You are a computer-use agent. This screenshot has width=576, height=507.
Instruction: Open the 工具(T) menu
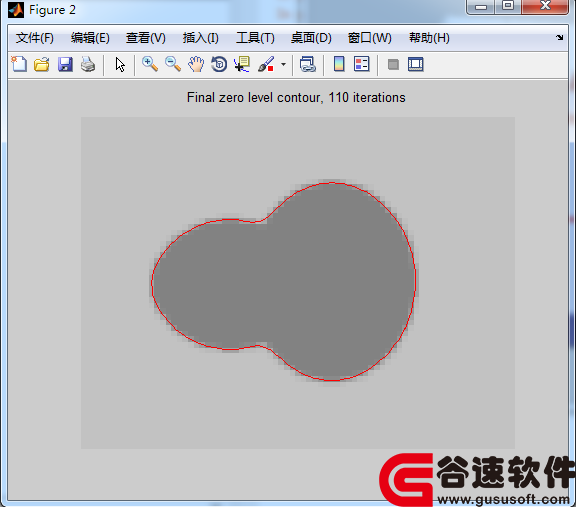point(255,37)
